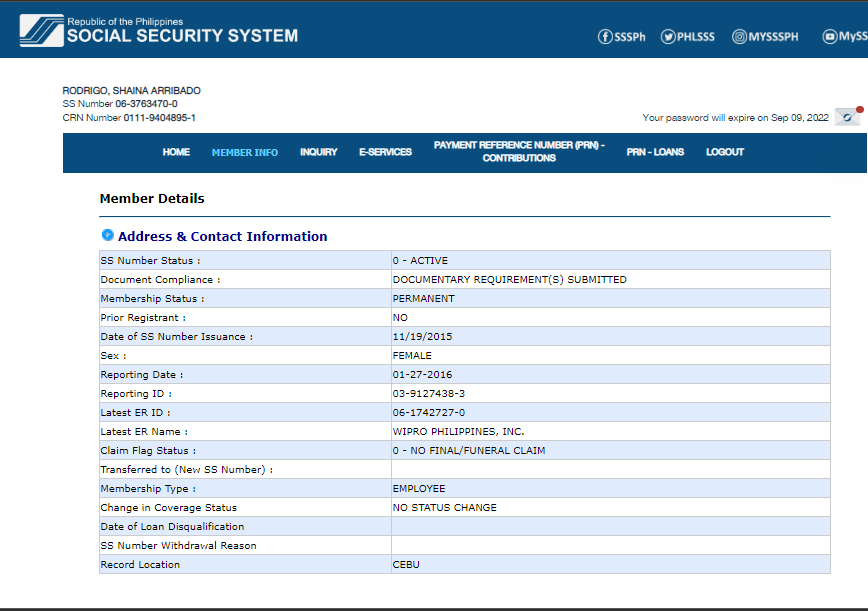The height and width of the screenshot is (611, 868).
Task: Click the Latest ER Name value WIPRO PHILIPPINES, INC.
Action: click(x=458, y=432)
